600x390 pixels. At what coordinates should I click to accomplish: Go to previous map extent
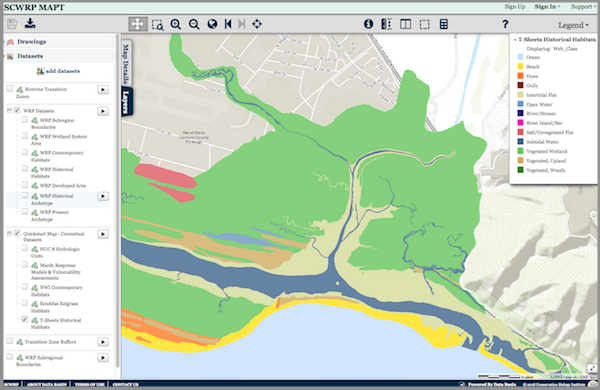(x=228, y=24)
